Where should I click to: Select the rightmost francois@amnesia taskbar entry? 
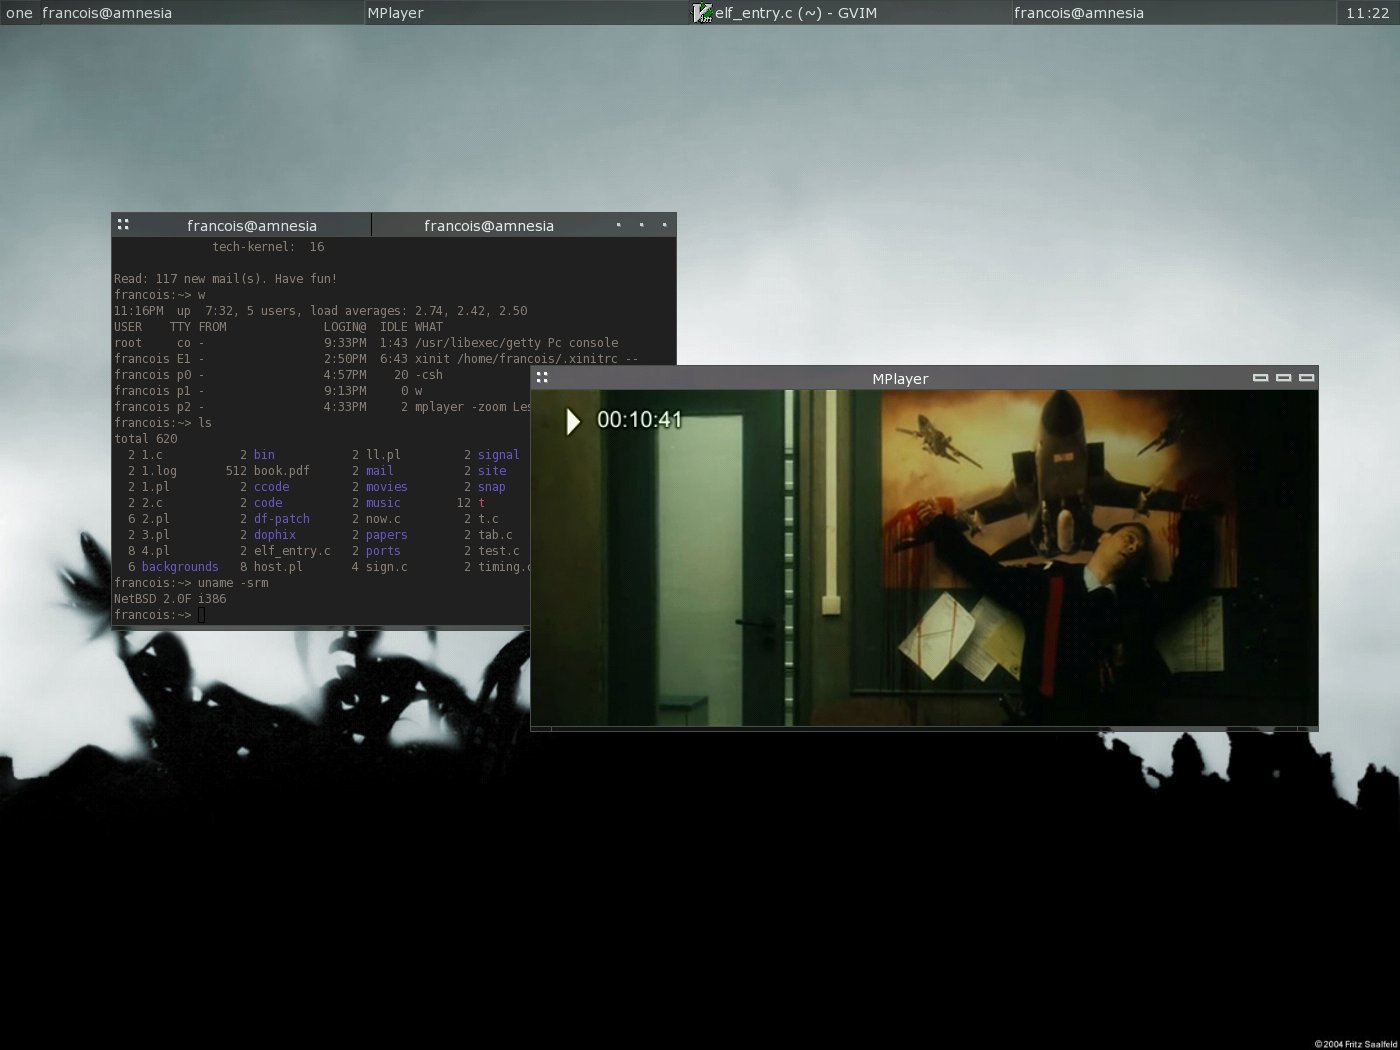[x=1078, y=13]
